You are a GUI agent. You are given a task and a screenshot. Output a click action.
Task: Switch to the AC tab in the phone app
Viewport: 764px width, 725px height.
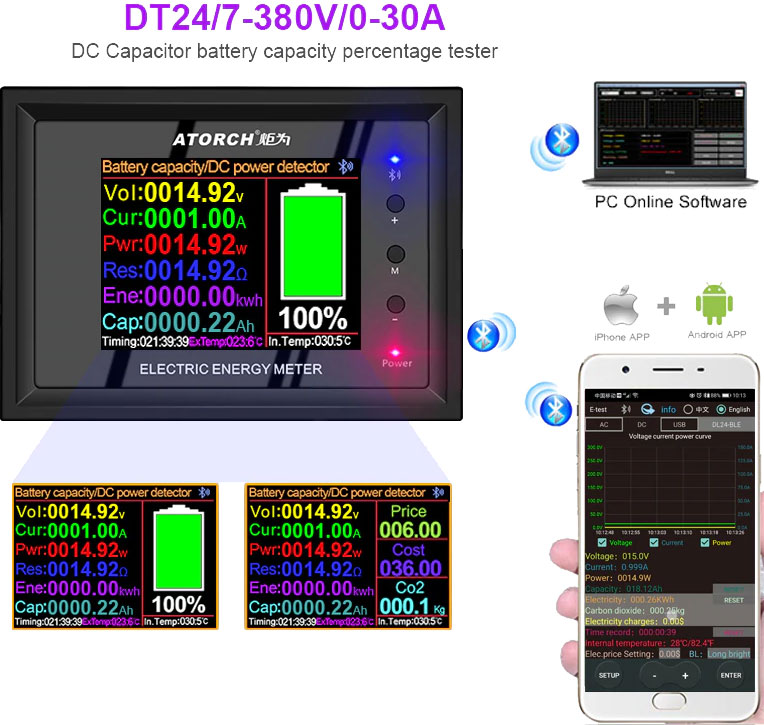[x=604, y=424]
